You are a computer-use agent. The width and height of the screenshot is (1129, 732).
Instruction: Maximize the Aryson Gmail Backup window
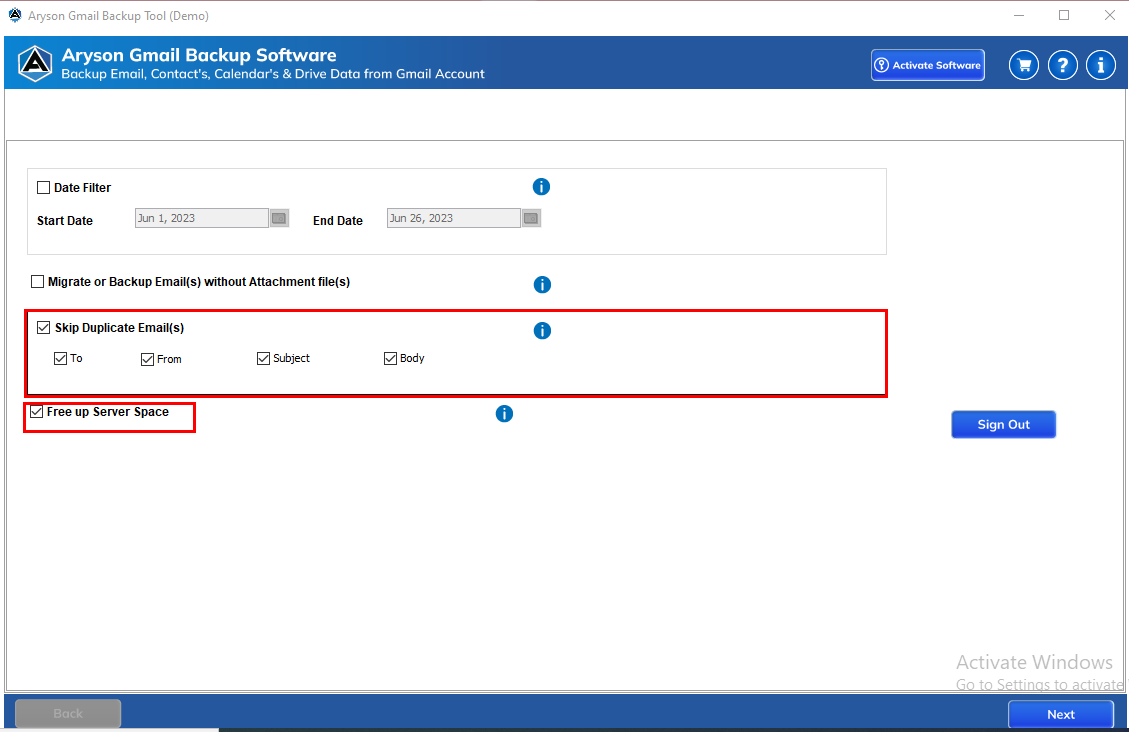(x=1063, y=15)
